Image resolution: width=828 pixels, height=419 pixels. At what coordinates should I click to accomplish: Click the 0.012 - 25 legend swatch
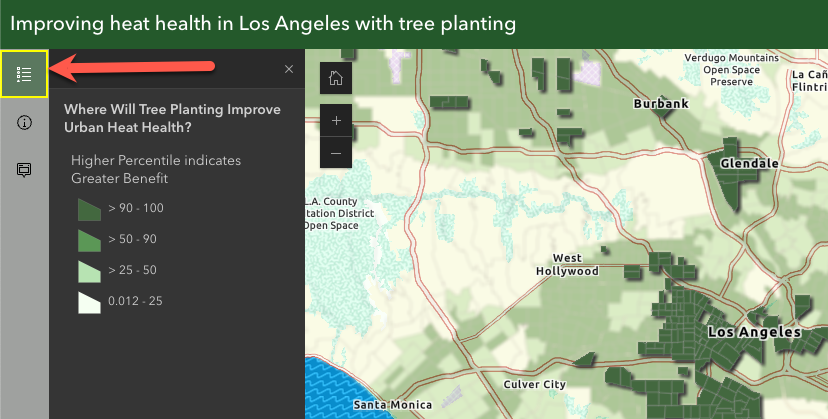tap(90, 301)
